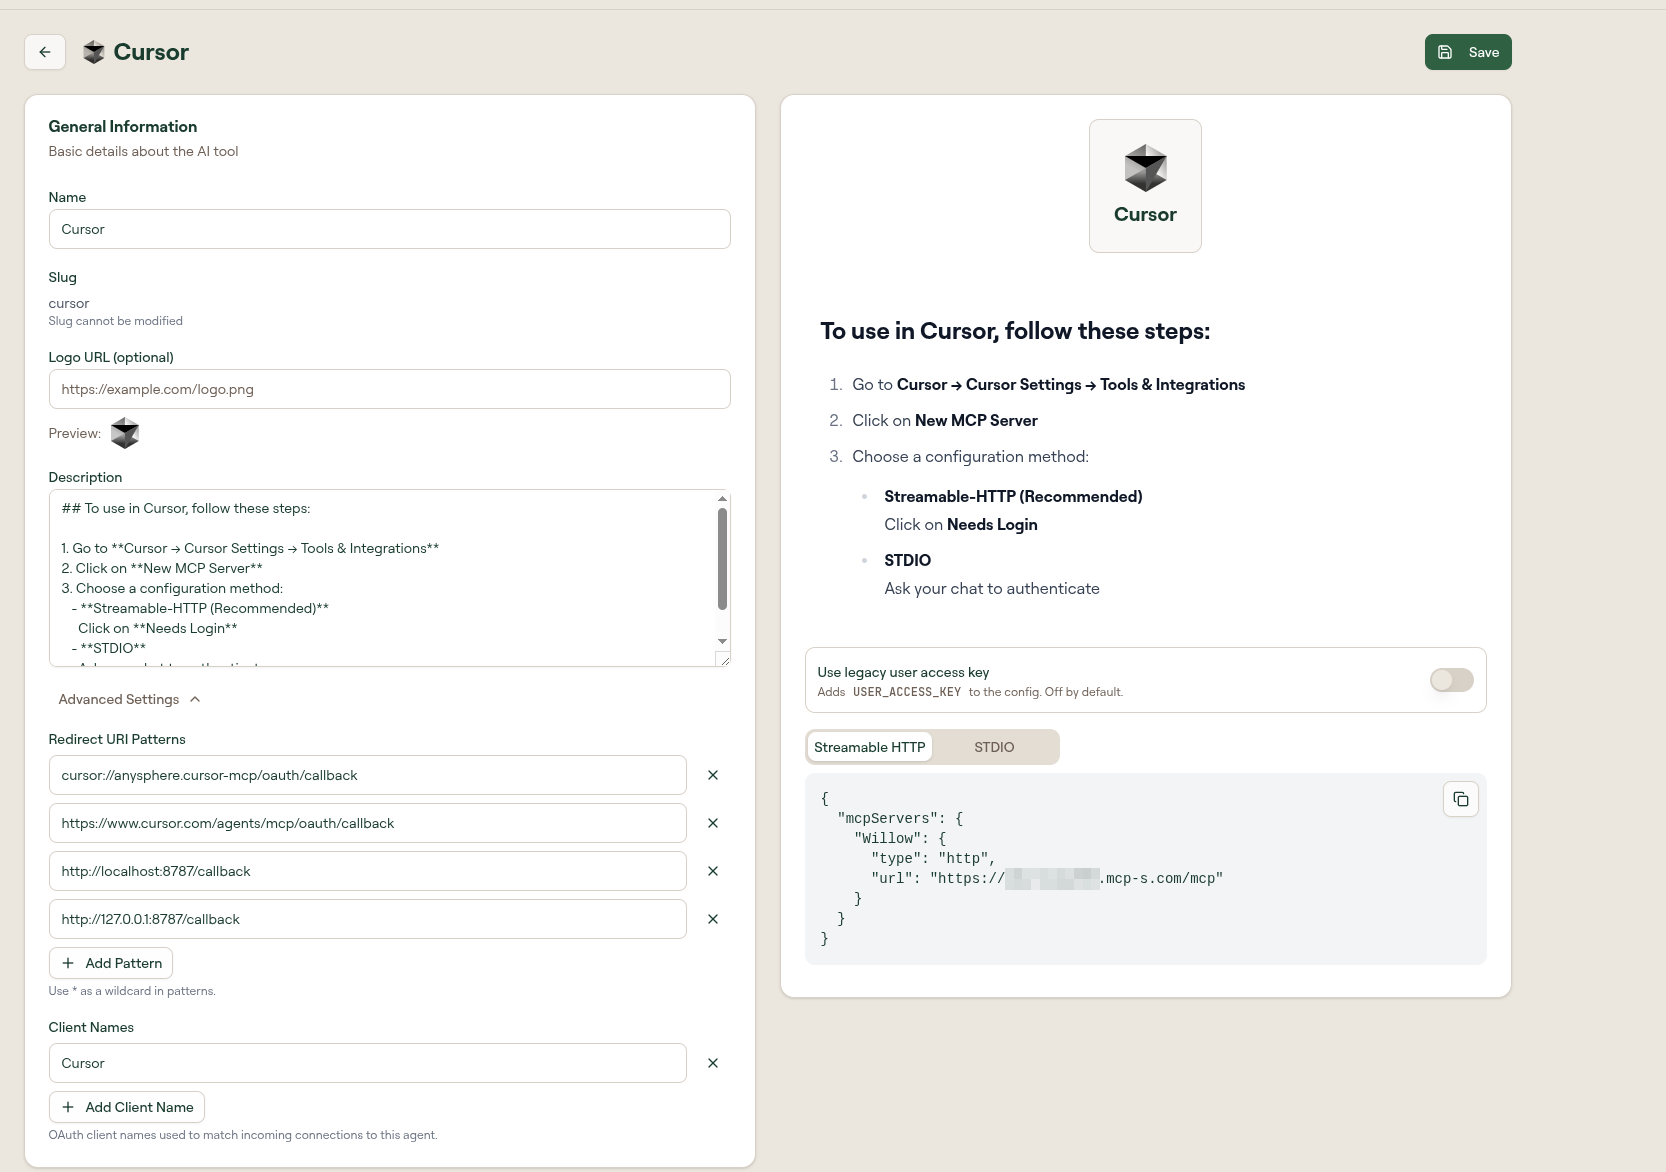This screenshot has width=1666, height=1172.
Task: Click the 'To use in Cursor' preview heading
Action: coord(1015,331)
